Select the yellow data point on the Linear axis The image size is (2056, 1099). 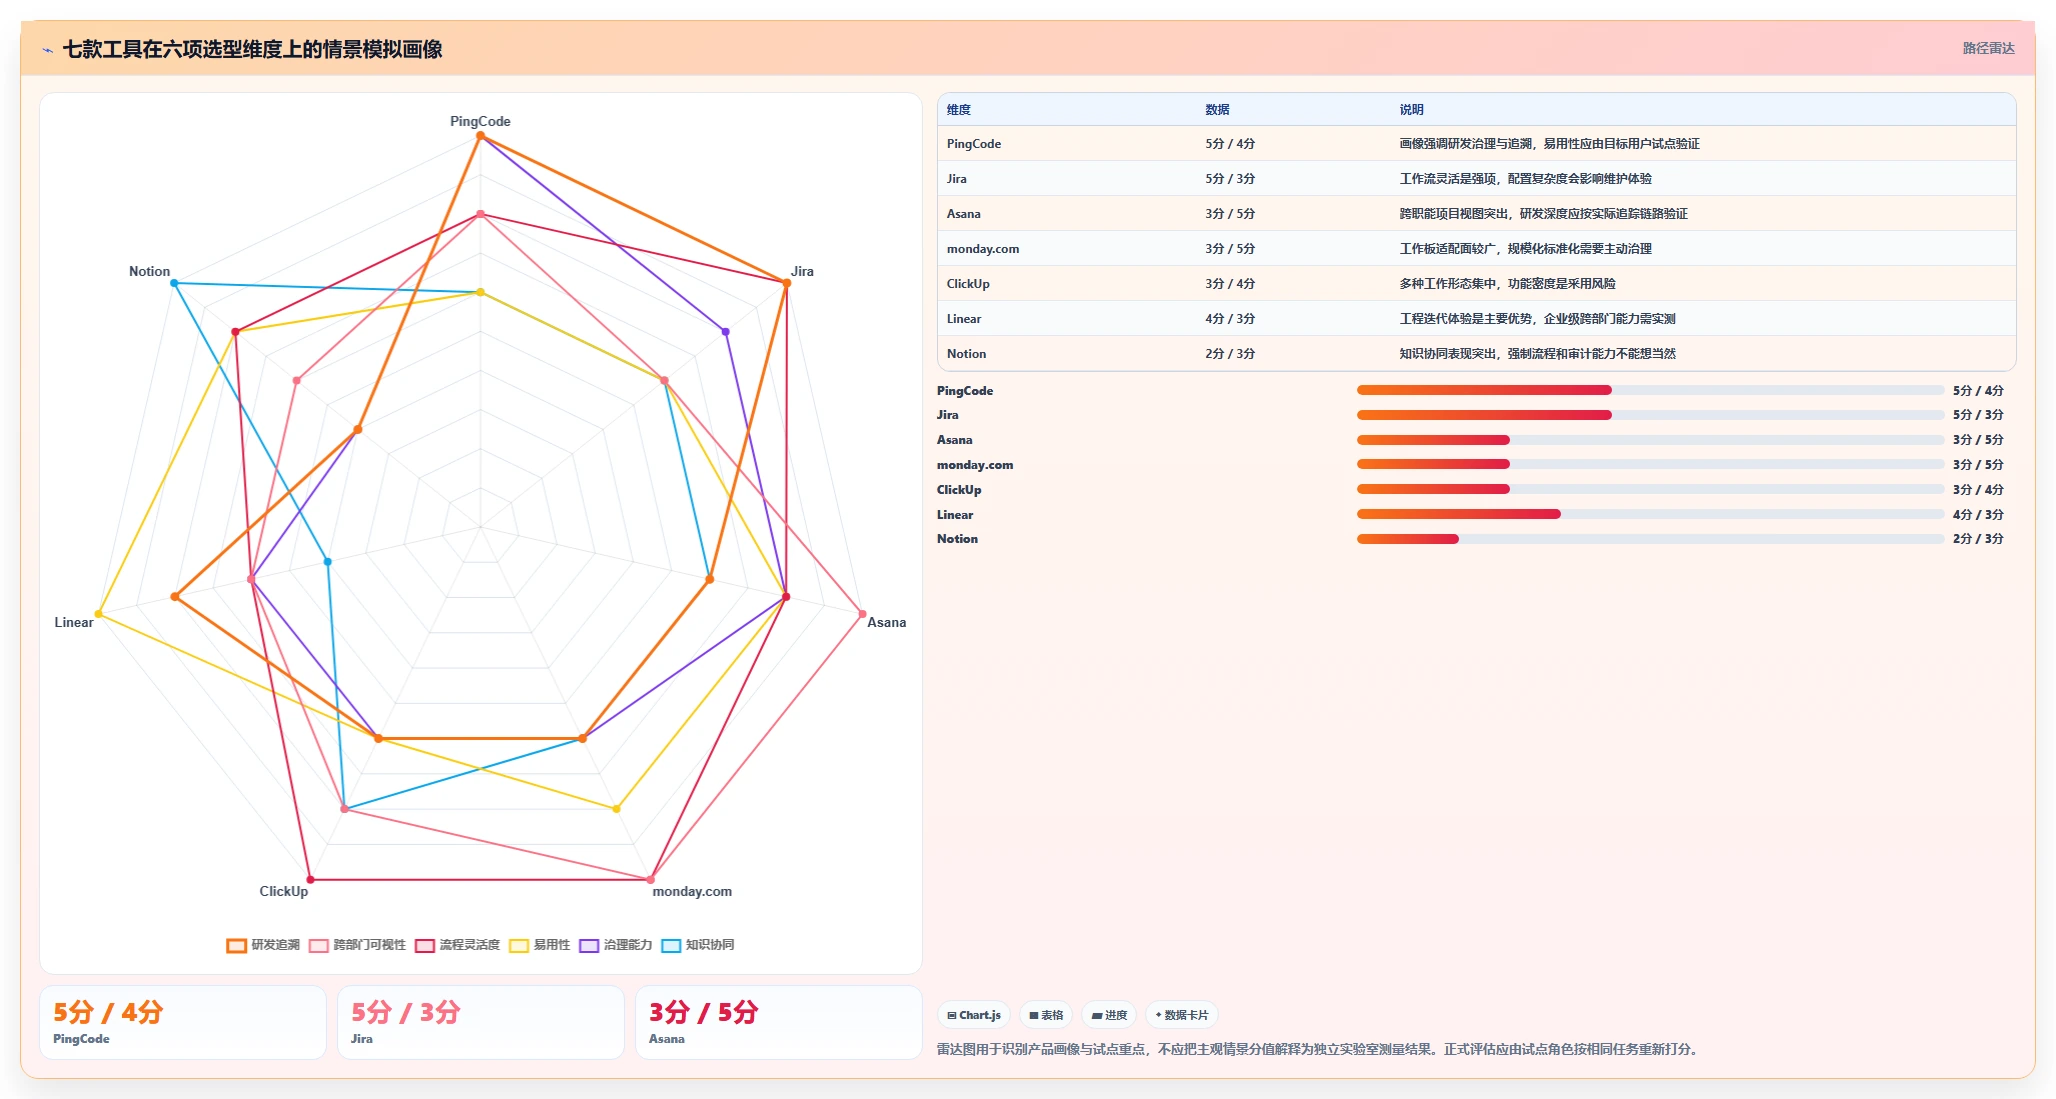click(98, 614)
